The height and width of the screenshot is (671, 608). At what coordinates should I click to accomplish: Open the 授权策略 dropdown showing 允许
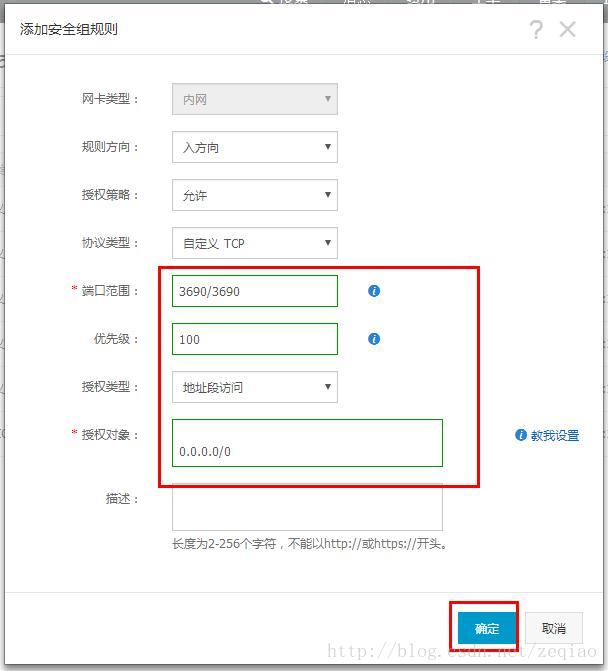(255, 195)
